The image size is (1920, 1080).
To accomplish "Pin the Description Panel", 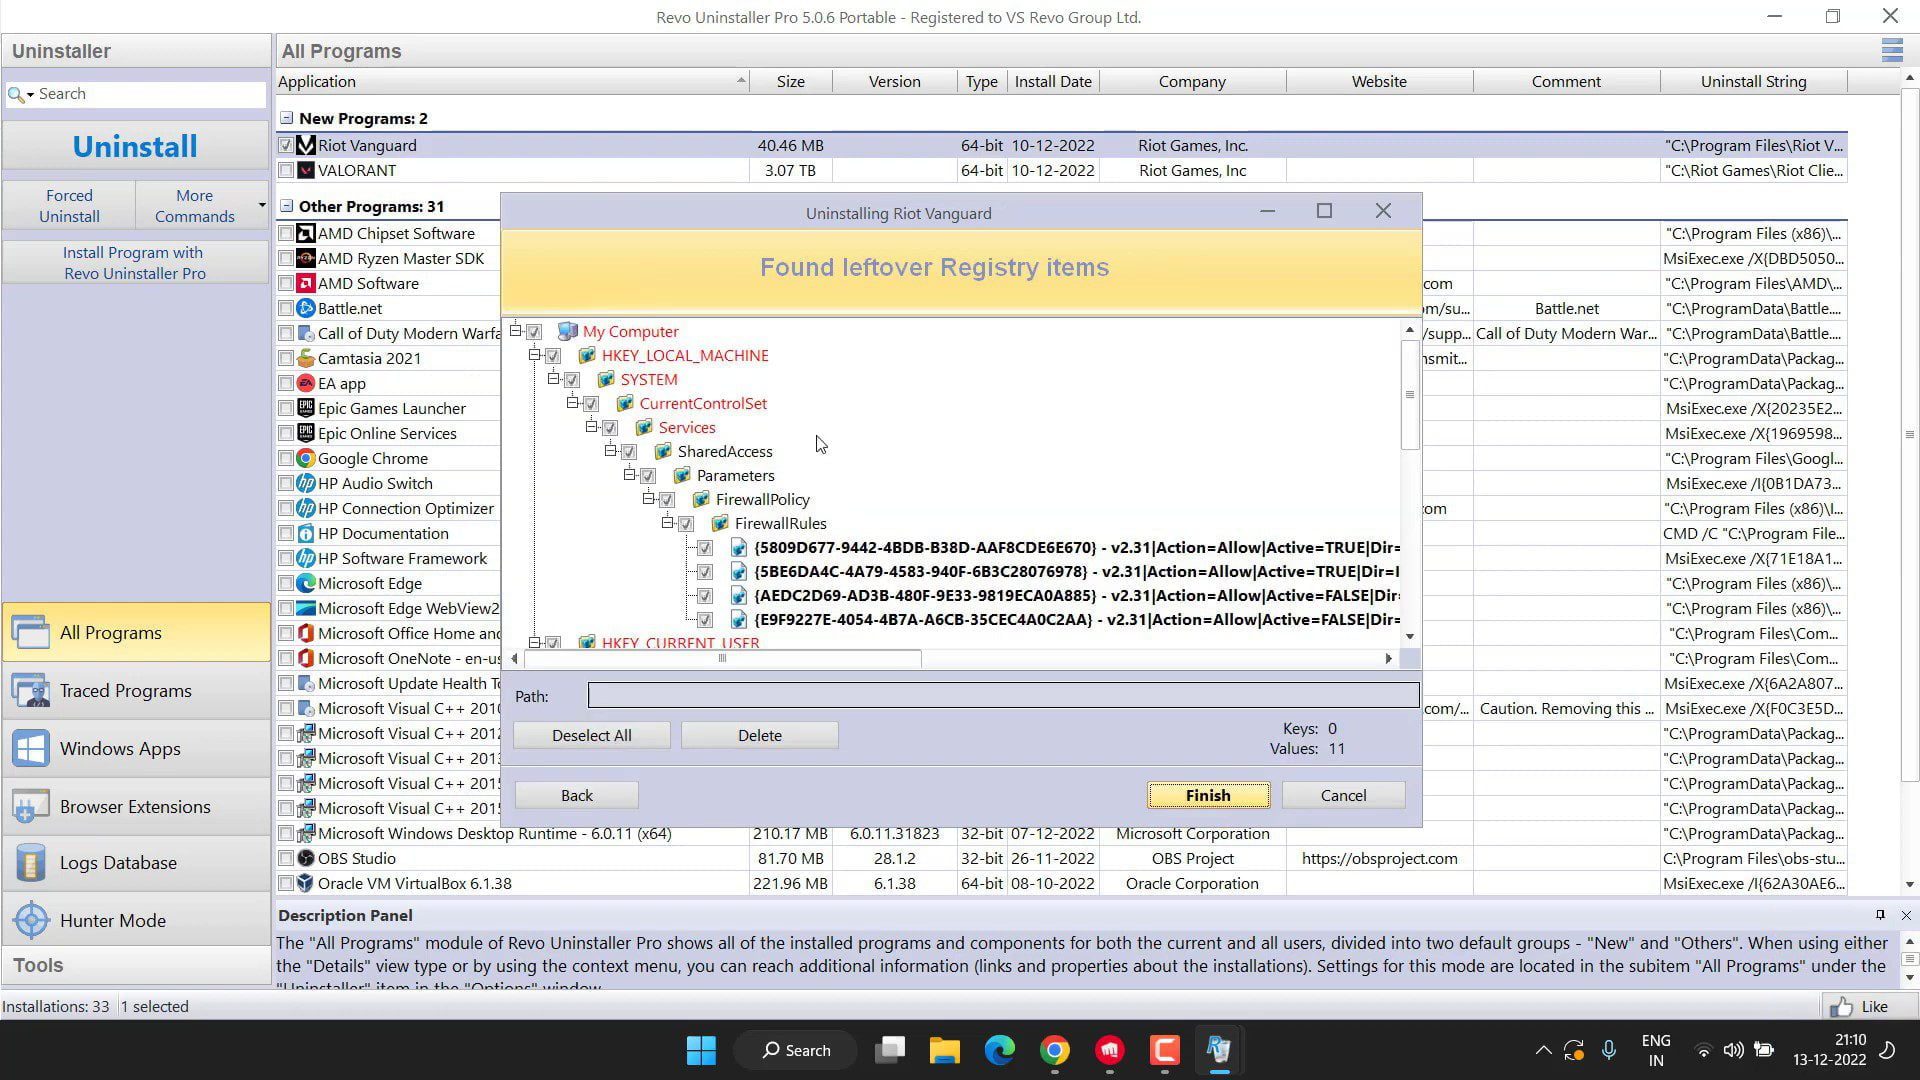I will pos(1880,915).
